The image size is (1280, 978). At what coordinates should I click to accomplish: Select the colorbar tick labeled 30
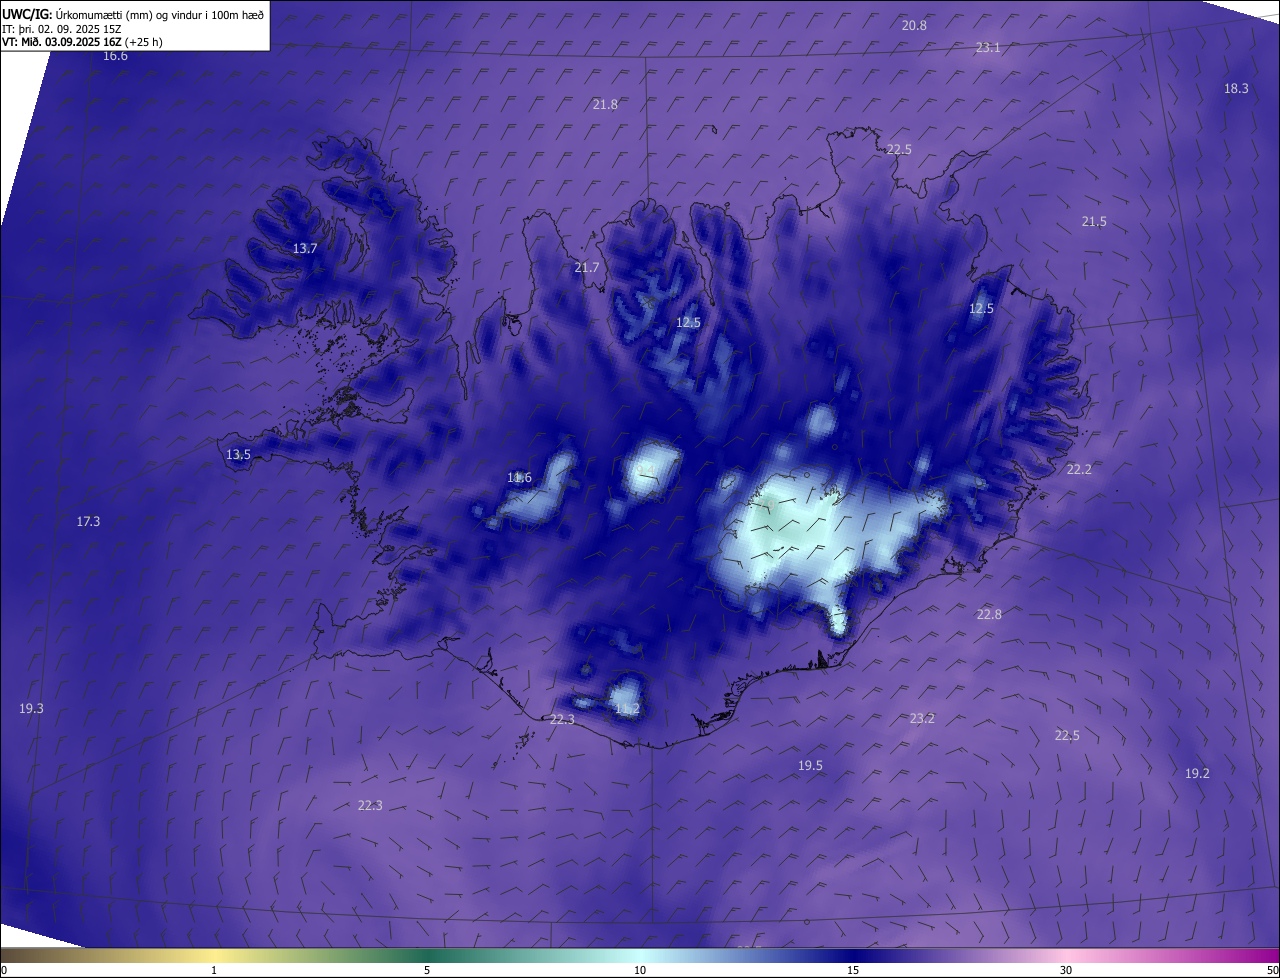[1066, 970]
